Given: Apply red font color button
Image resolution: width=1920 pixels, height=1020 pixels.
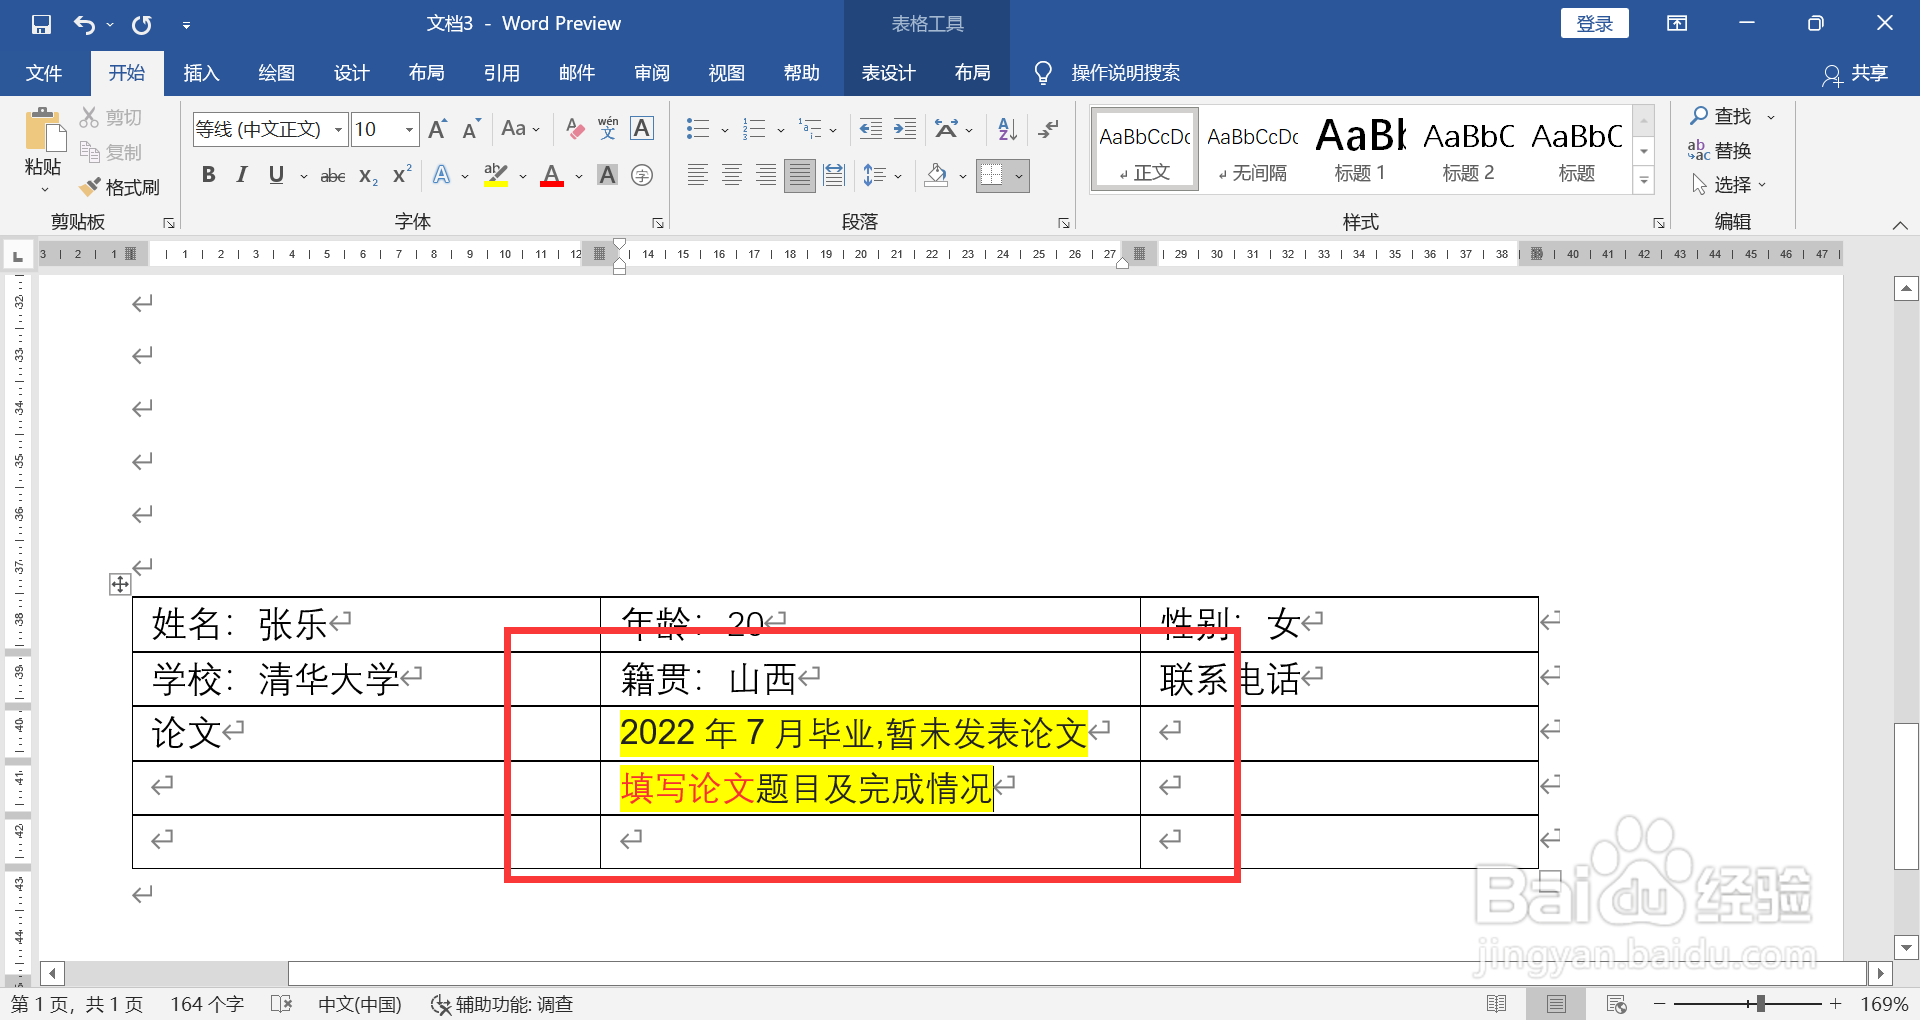Looking at the screenshot, I should pos(552,176).
